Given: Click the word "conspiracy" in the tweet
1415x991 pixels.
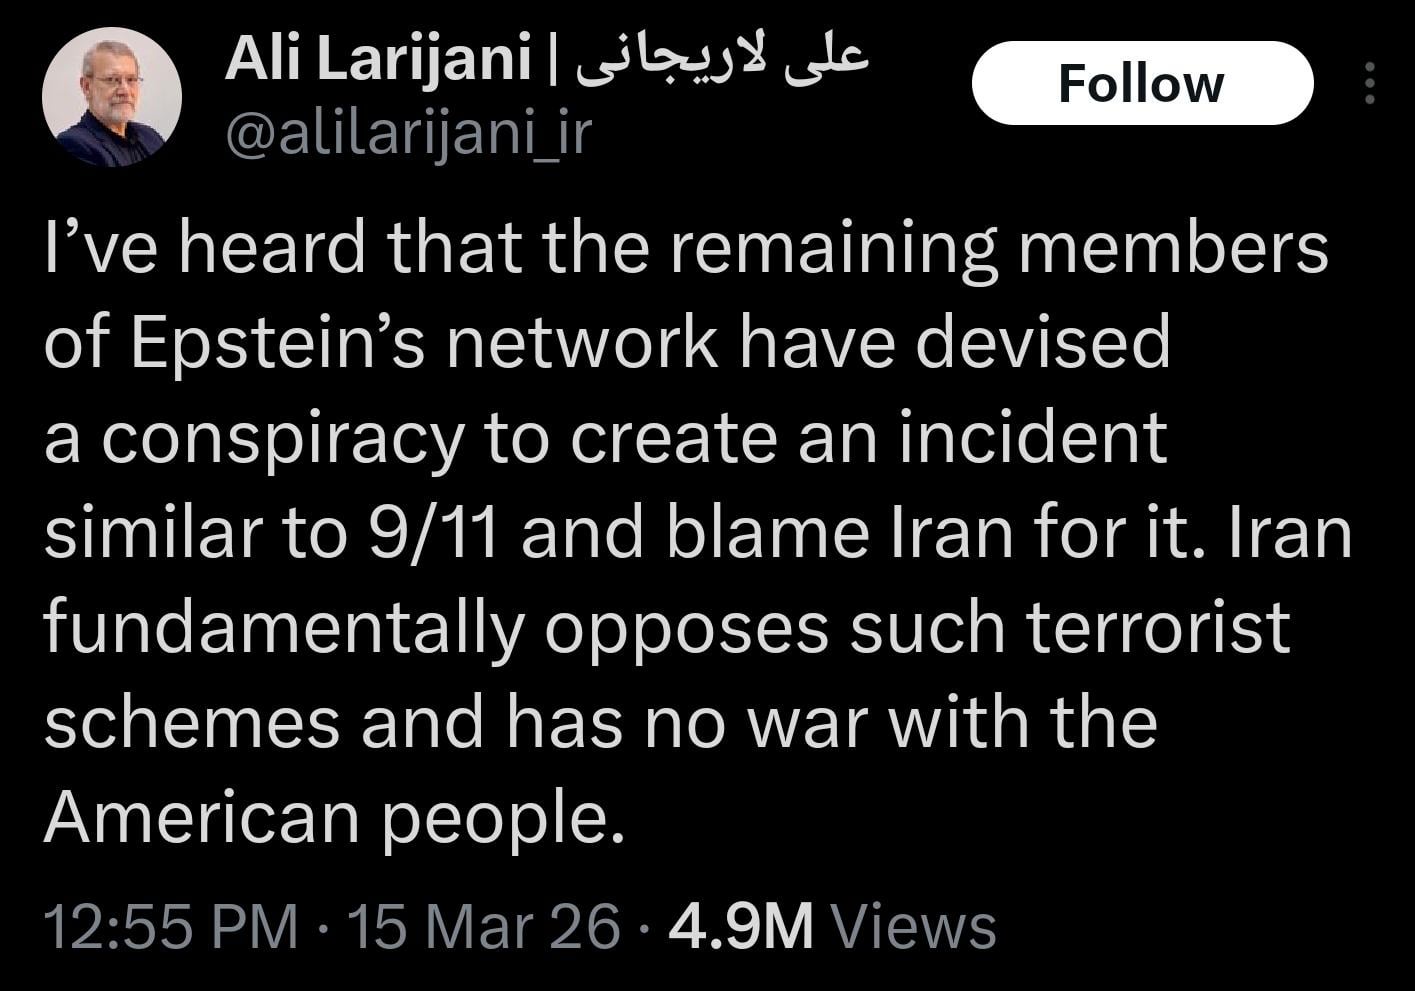Looking at the screenshot, I should tap(283, 438).
